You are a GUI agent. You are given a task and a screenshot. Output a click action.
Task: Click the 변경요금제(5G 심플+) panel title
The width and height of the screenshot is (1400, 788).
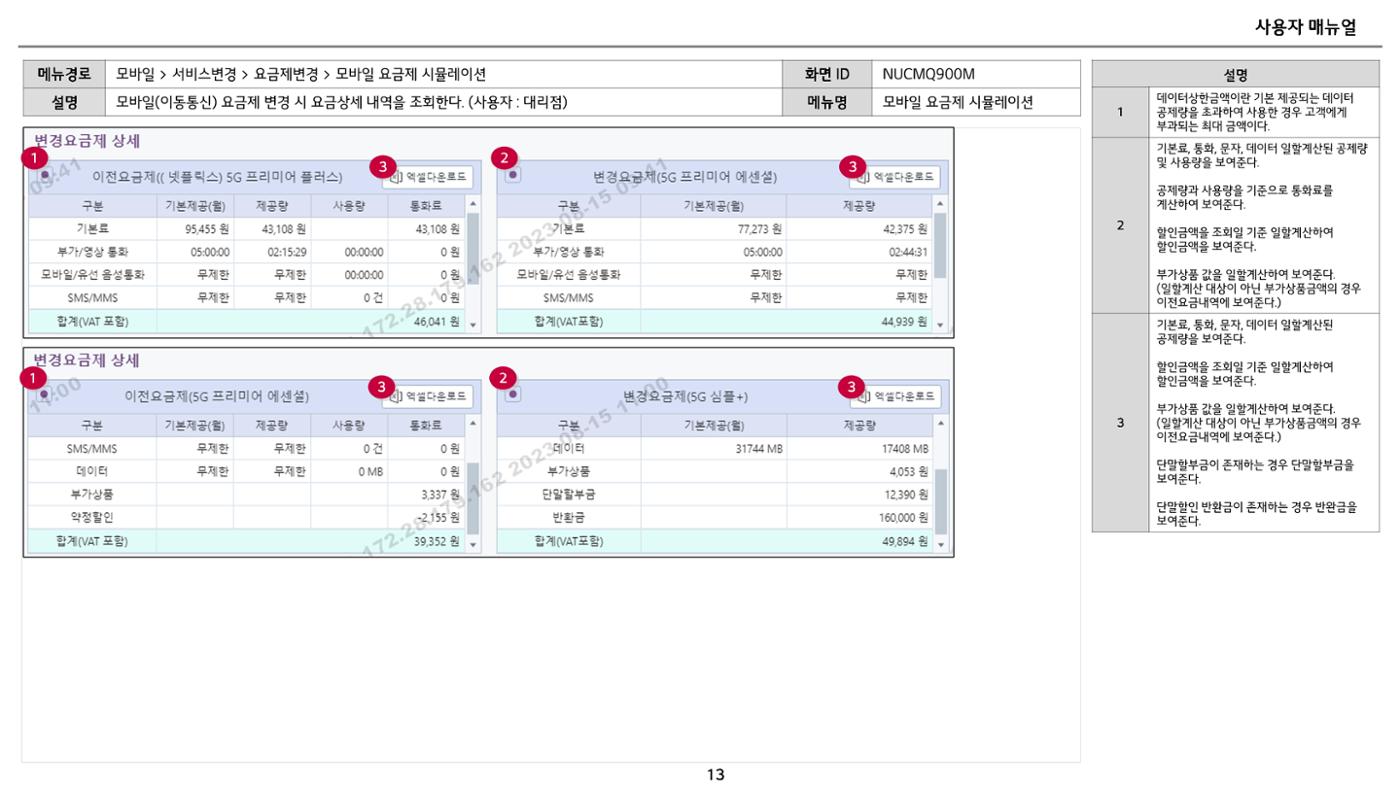click(x=686, y=396)
